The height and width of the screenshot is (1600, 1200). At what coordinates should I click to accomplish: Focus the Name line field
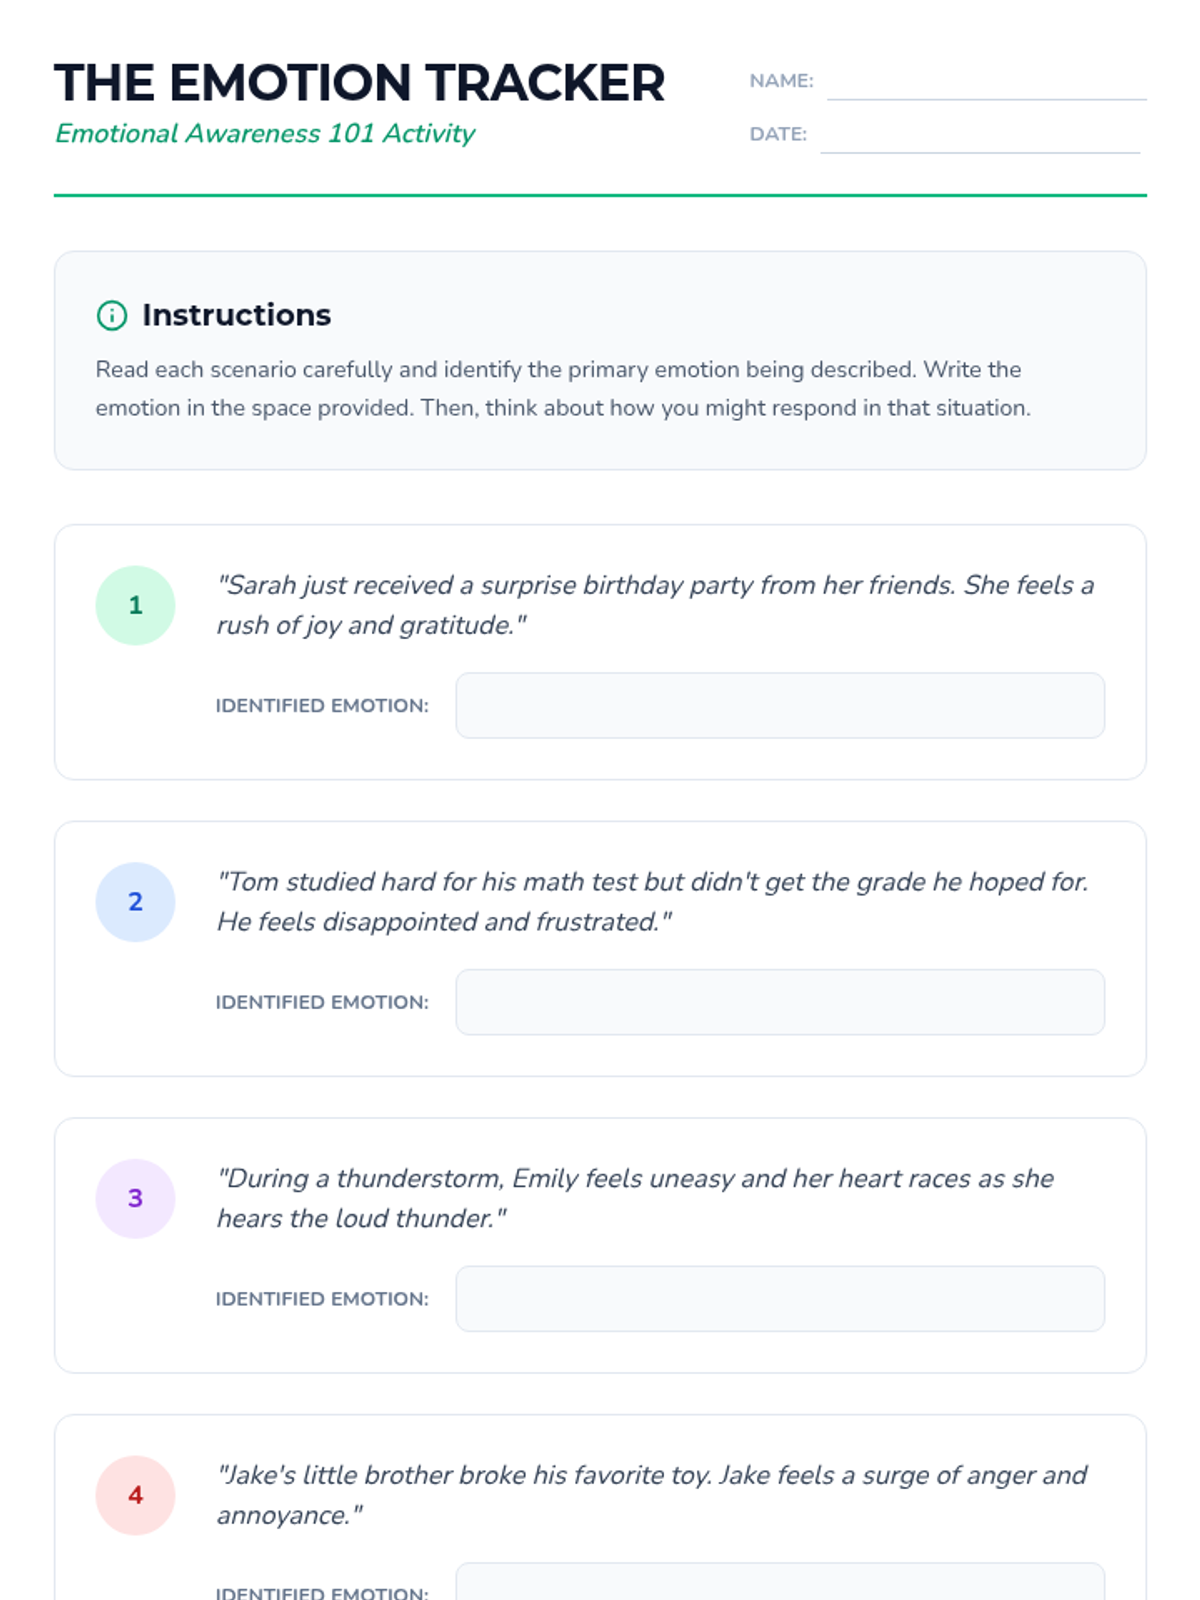pyautogui.click(x=987, y=82)
